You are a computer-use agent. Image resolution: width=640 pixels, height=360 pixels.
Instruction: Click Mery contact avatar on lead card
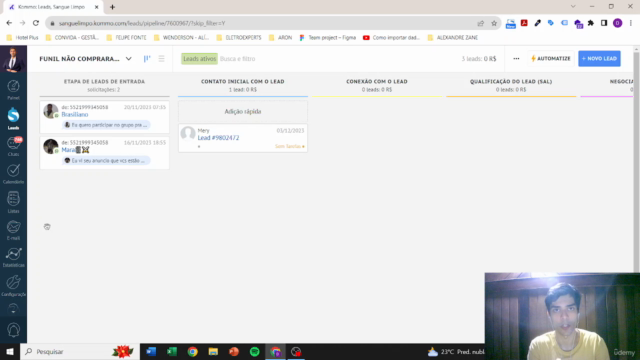coord(188,133)
